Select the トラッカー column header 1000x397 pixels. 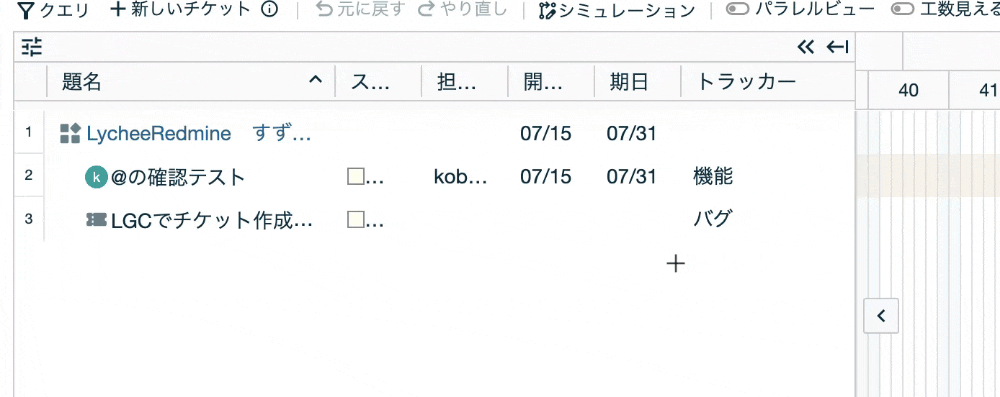tap(746, 81)
